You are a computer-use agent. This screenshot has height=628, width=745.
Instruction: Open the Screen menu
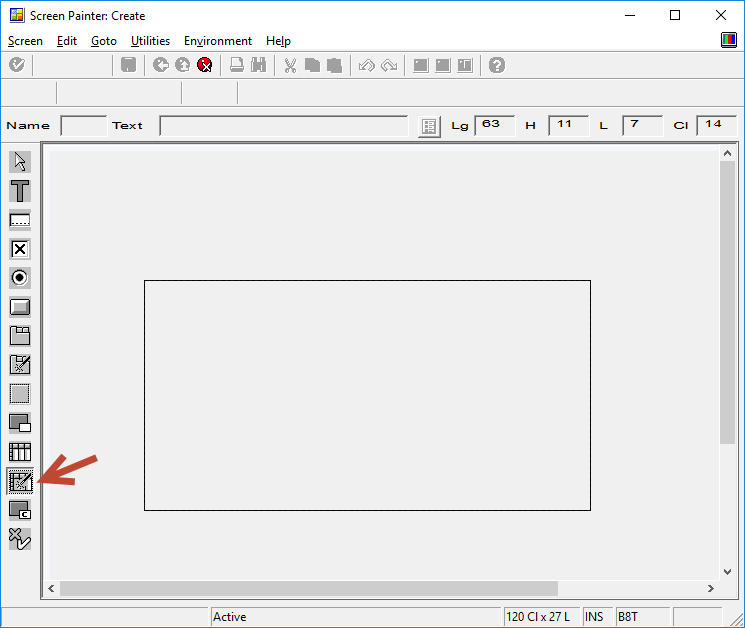25,41
